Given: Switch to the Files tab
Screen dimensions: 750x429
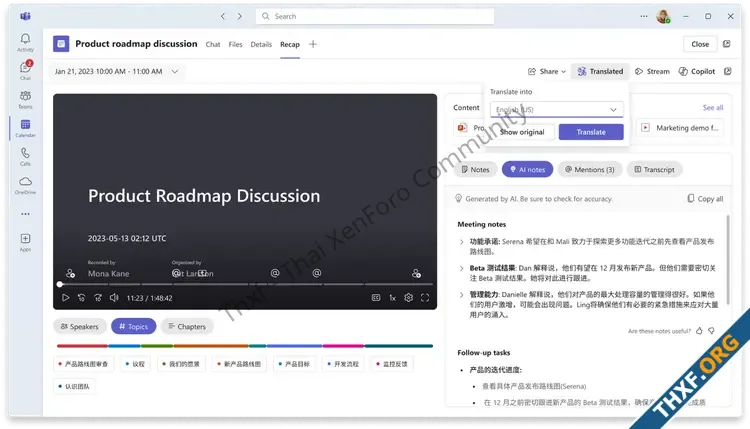Looking at the screenshot, I should click(235, 44).
